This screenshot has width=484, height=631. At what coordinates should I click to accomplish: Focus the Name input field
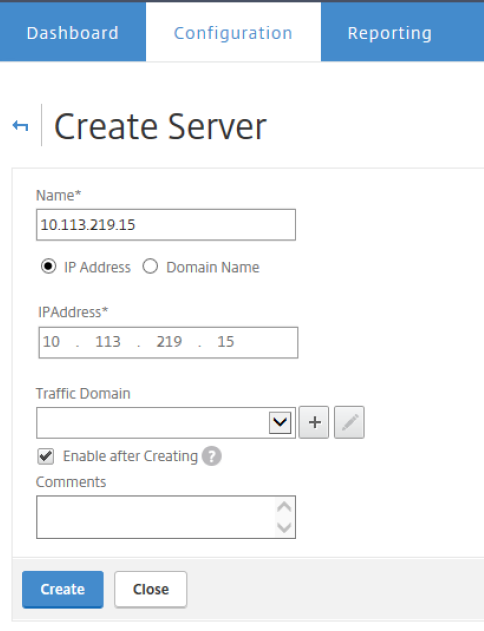[166, 225]
